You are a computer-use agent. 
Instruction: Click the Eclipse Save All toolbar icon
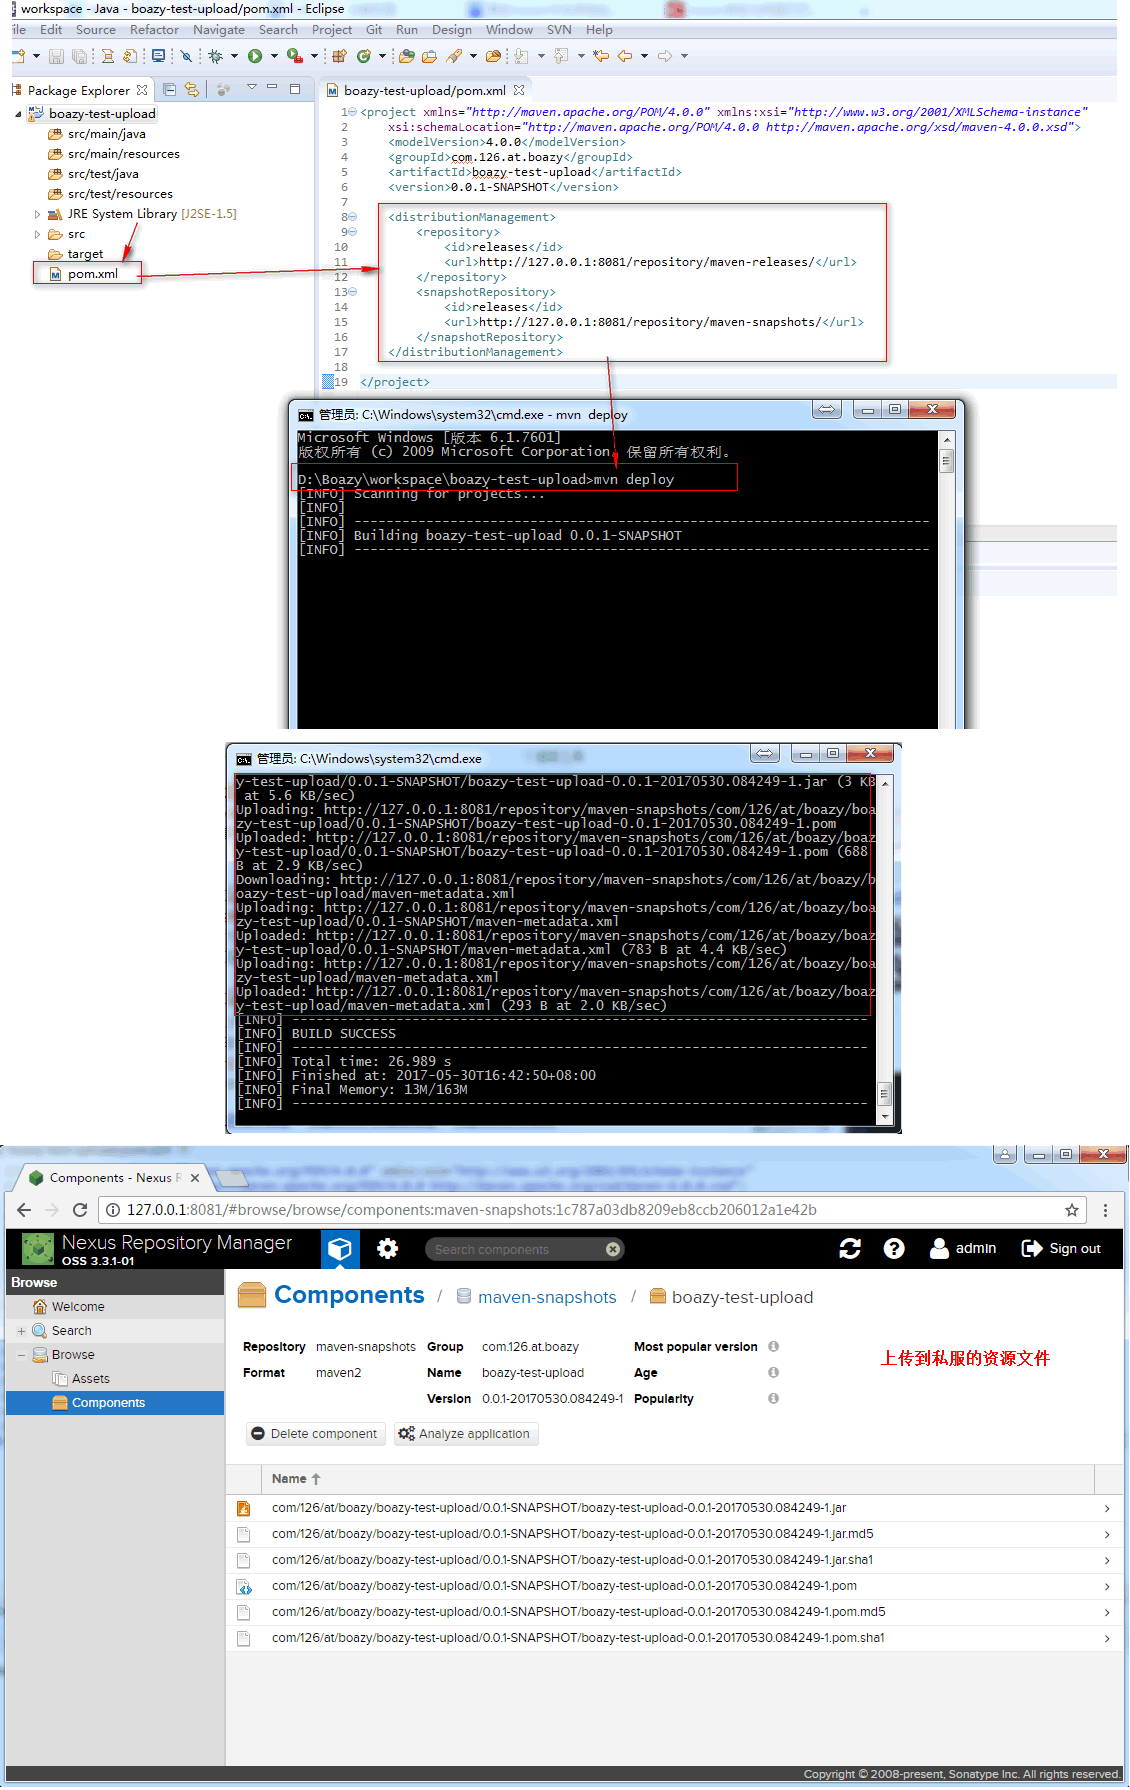(x=79, y=56)
